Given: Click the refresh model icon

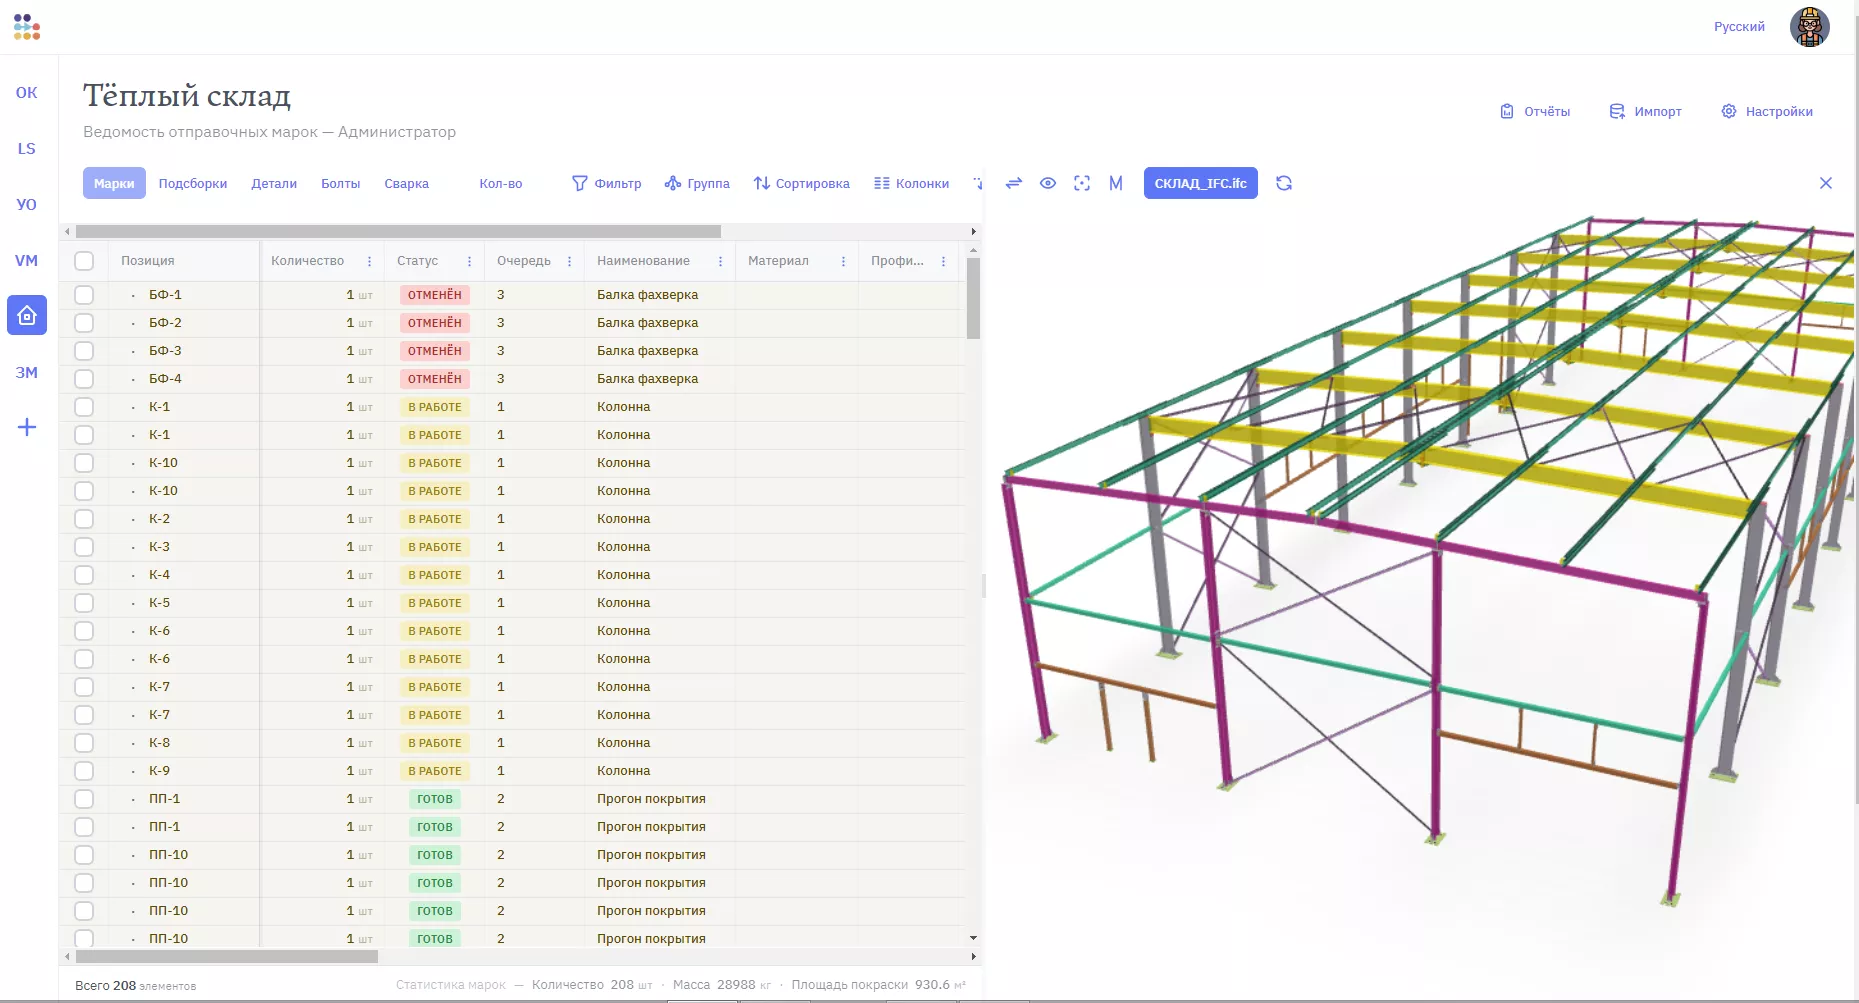Looking at the screenshot, I should pos(1284,183).
